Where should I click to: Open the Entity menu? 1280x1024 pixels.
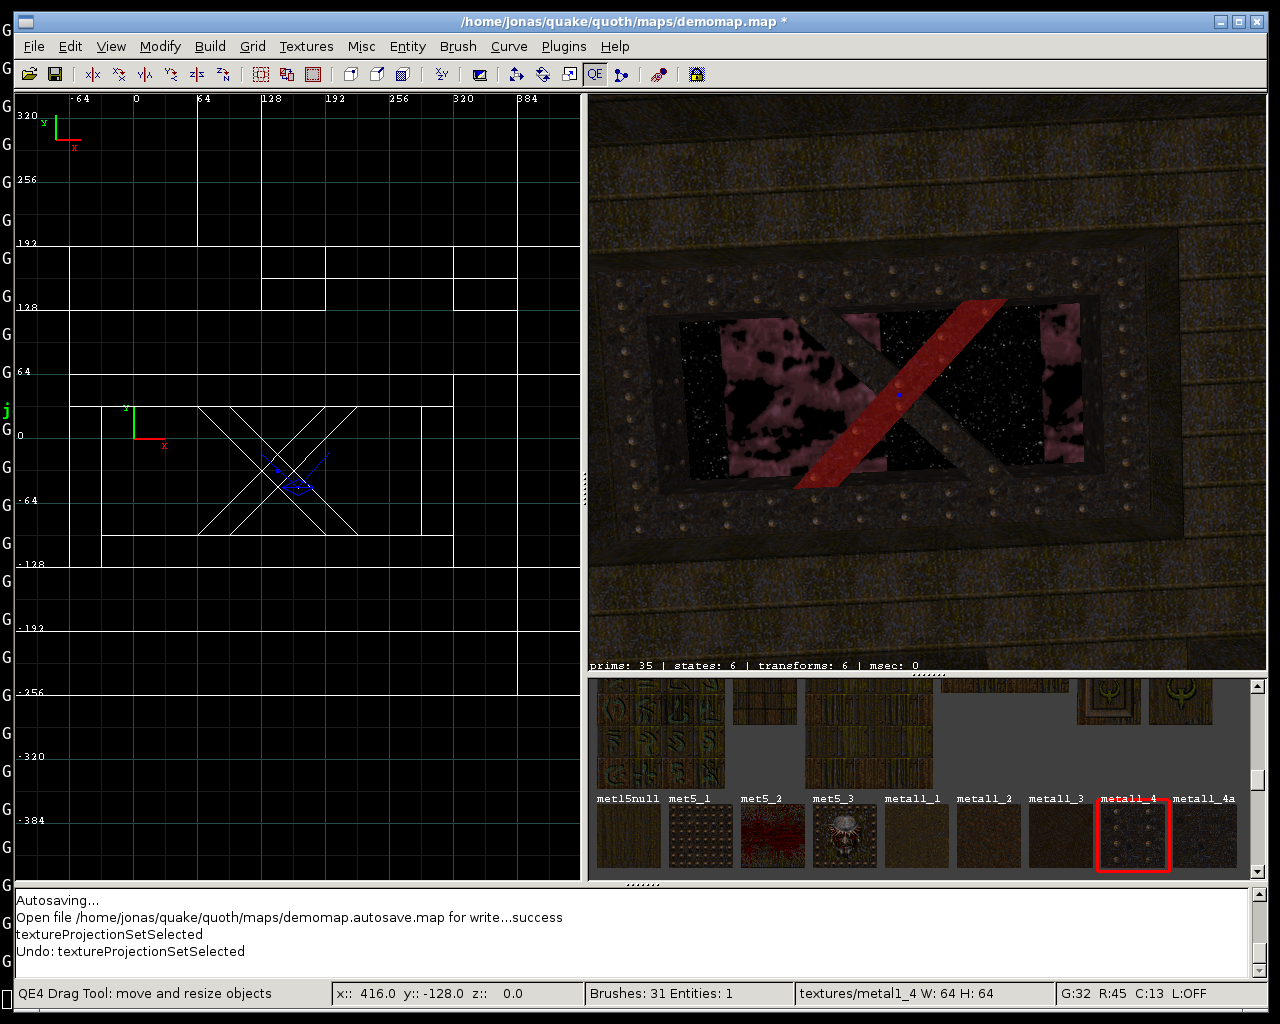pyautogui.click(x=407, y=47)
